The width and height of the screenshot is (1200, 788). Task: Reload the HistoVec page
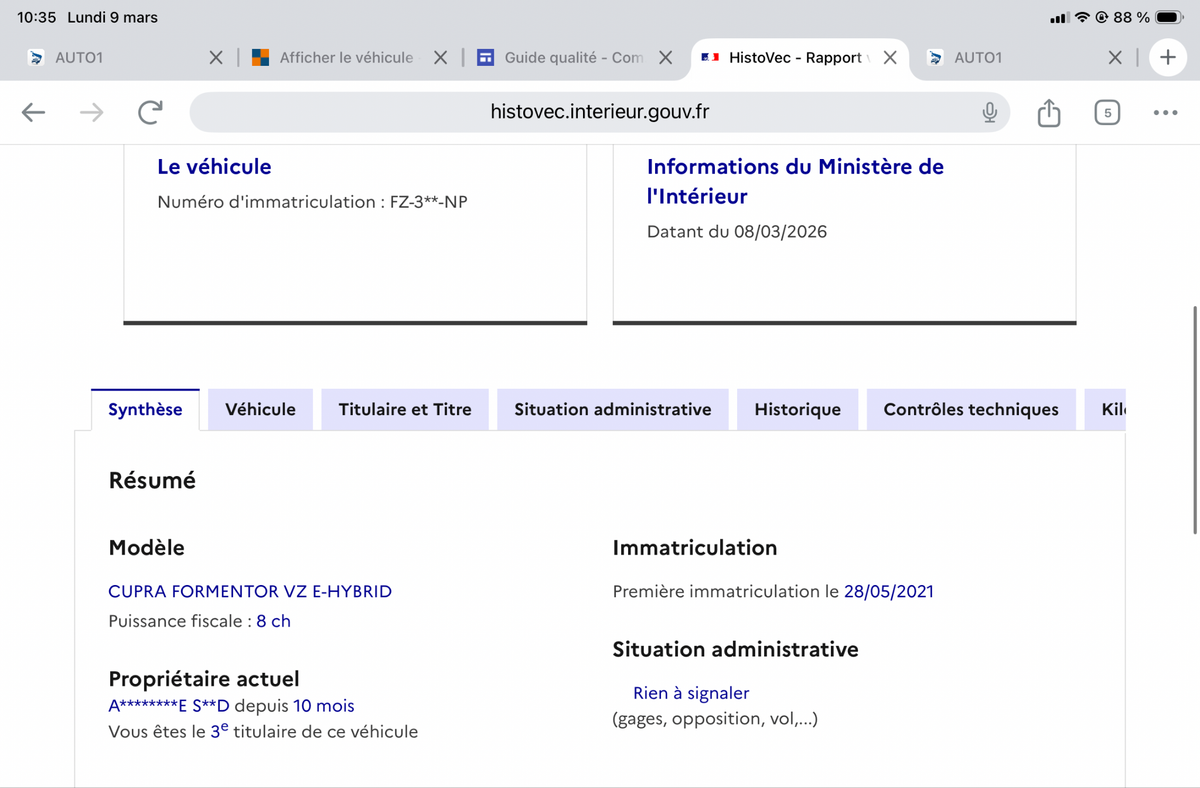(x=150, y=113)
